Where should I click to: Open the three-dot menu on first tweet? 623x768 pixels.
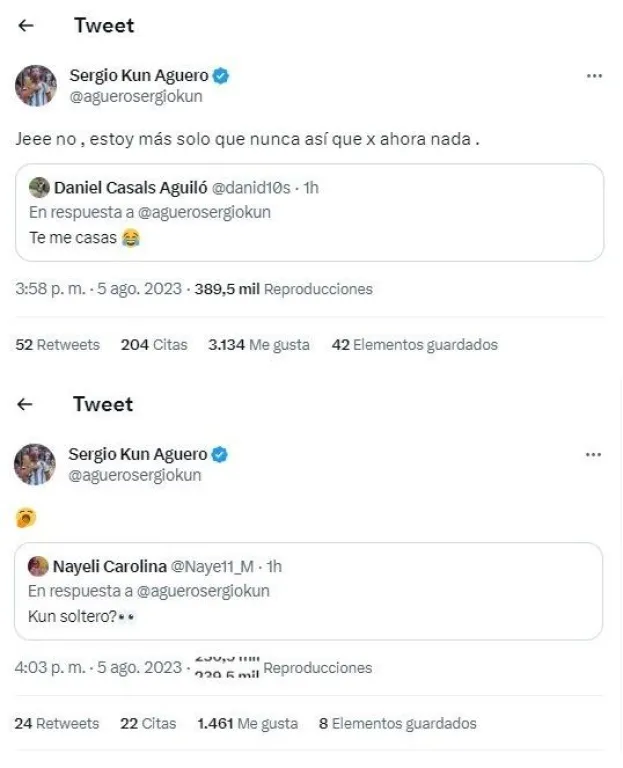(x=594, y=77)
